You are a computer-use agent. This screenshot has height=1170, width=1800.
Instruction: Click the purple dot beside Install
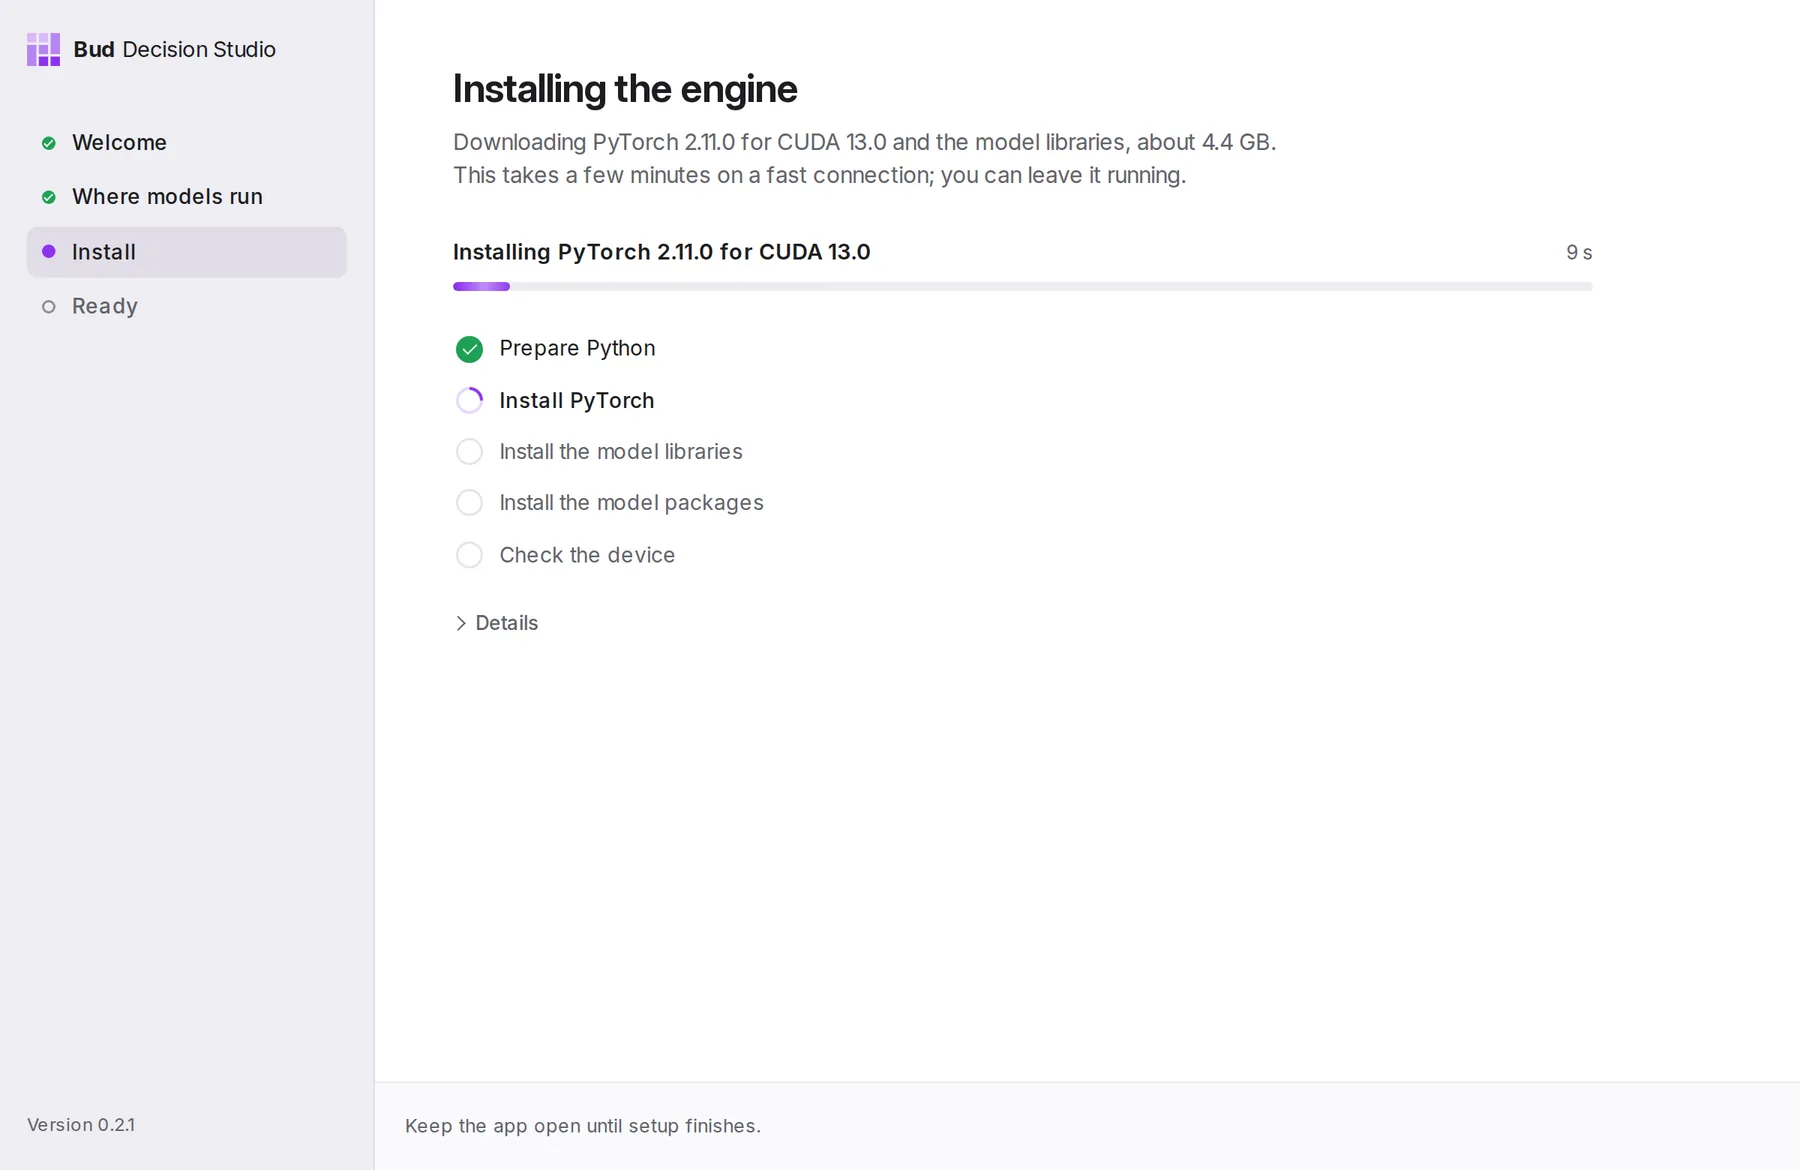coord(48,252)
